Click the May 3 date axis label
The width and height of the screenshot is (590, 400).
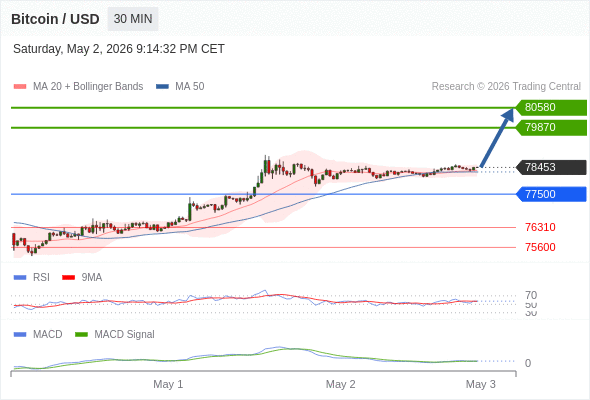[x=481, y=384]
